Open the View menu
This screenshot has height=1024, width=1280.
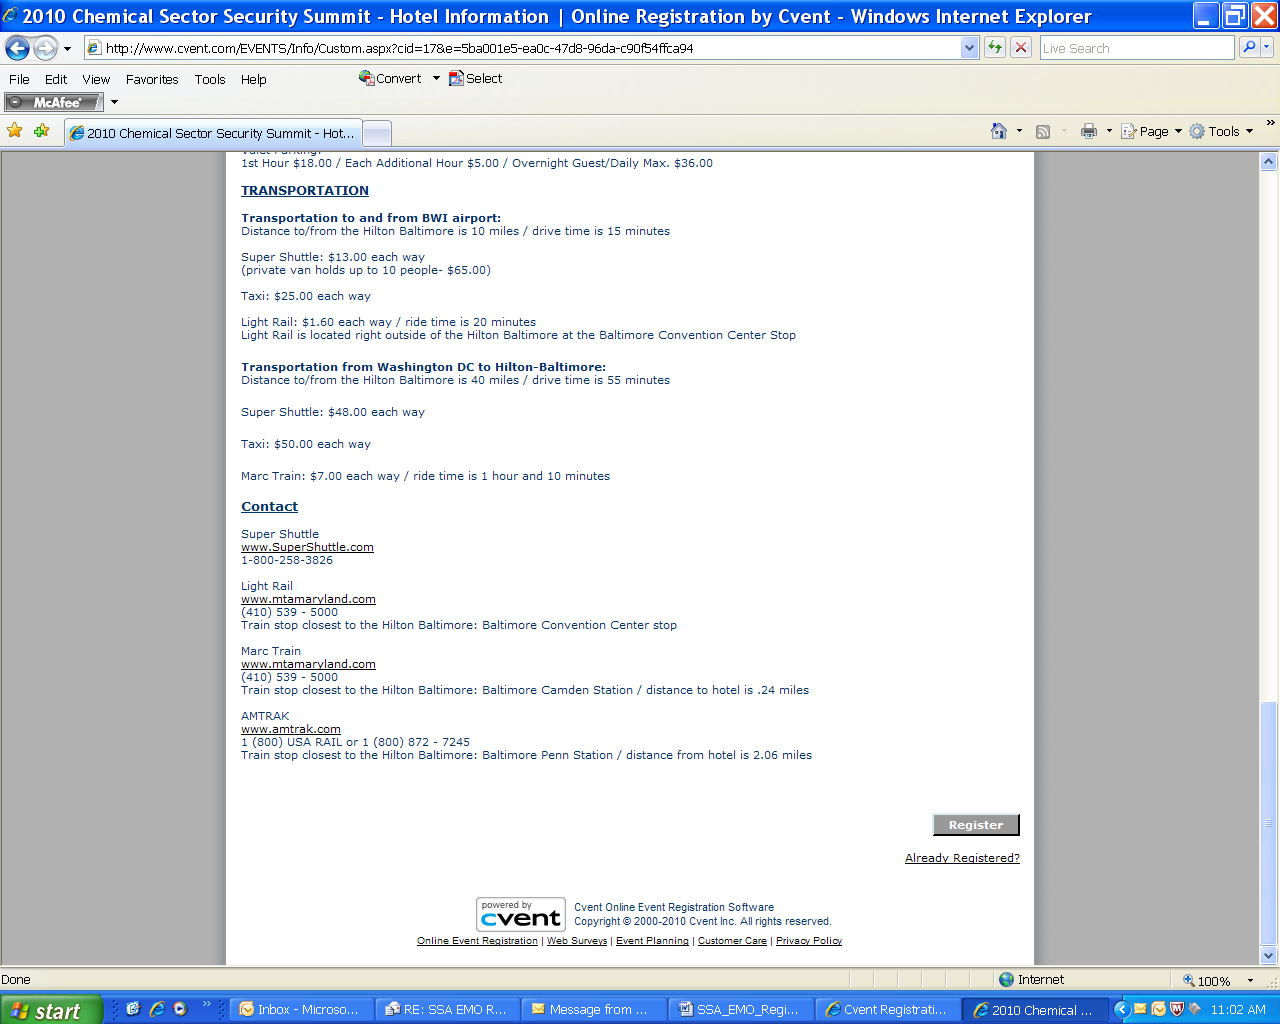96,79
